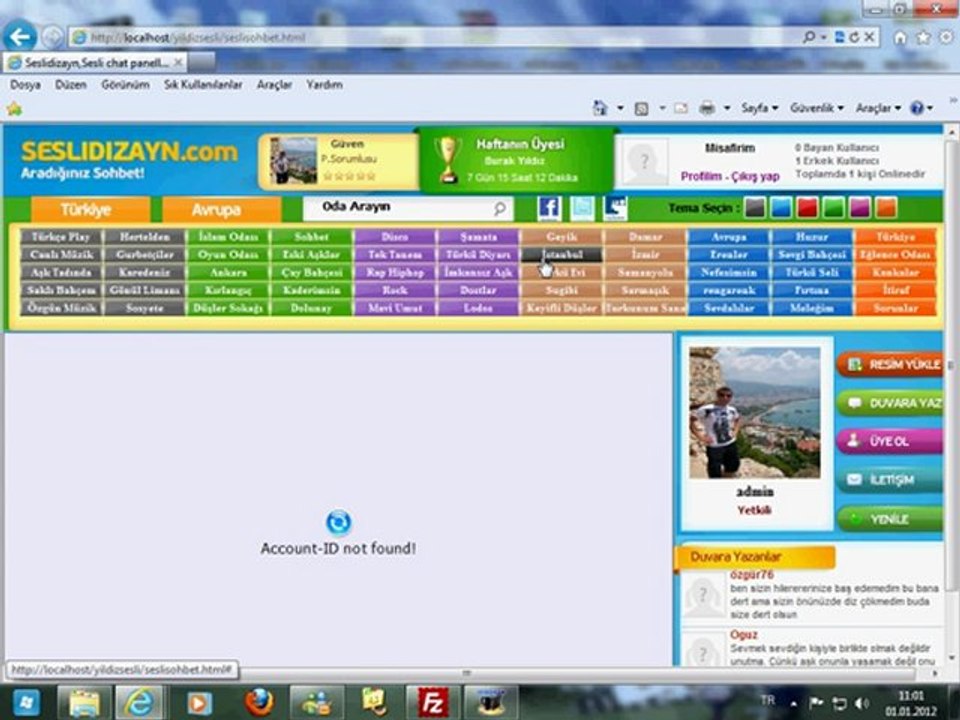
Task: Click the admin profile photo
Action: [754, 412]
